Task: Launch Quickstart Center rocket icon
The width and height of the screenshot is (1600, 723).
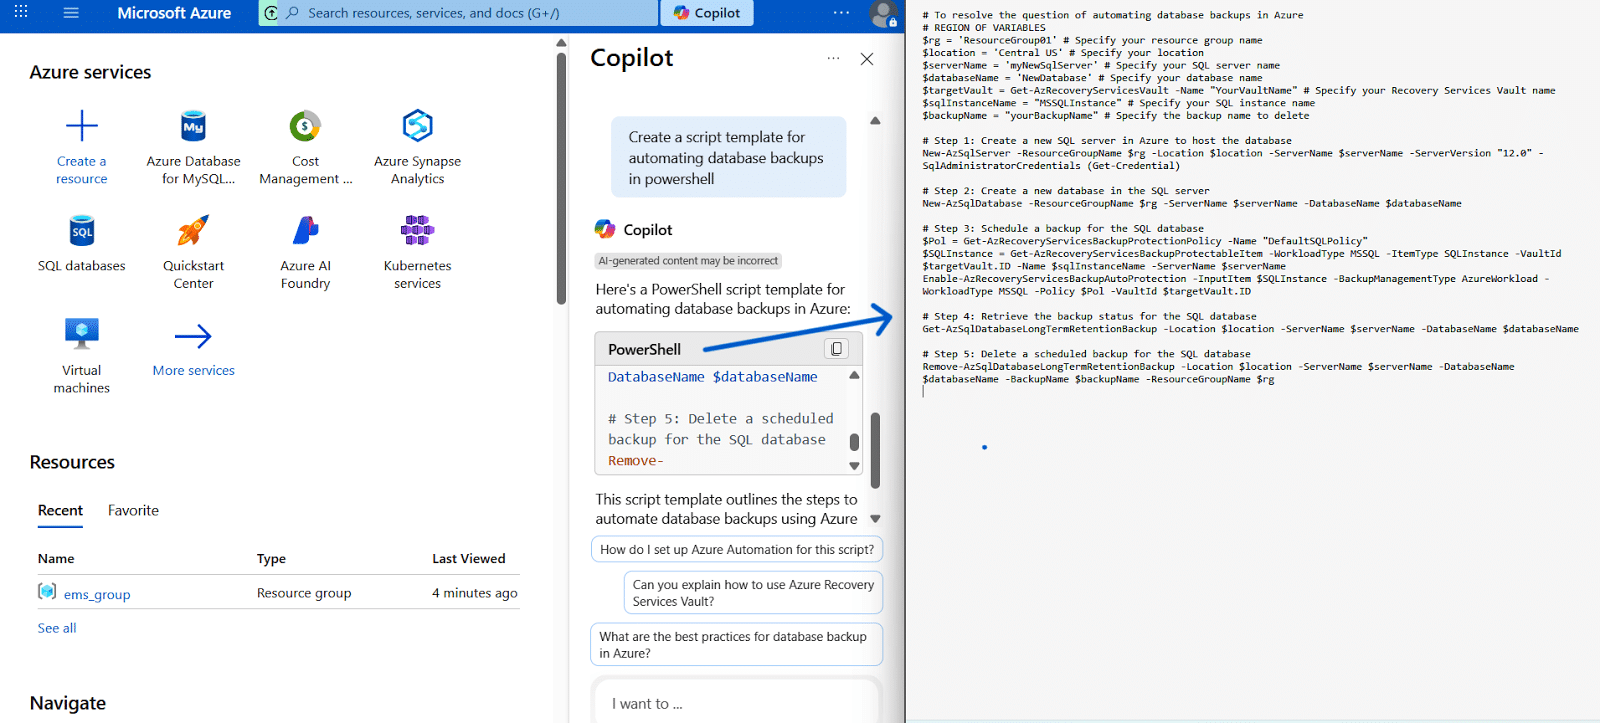Action: pos(193,231)
